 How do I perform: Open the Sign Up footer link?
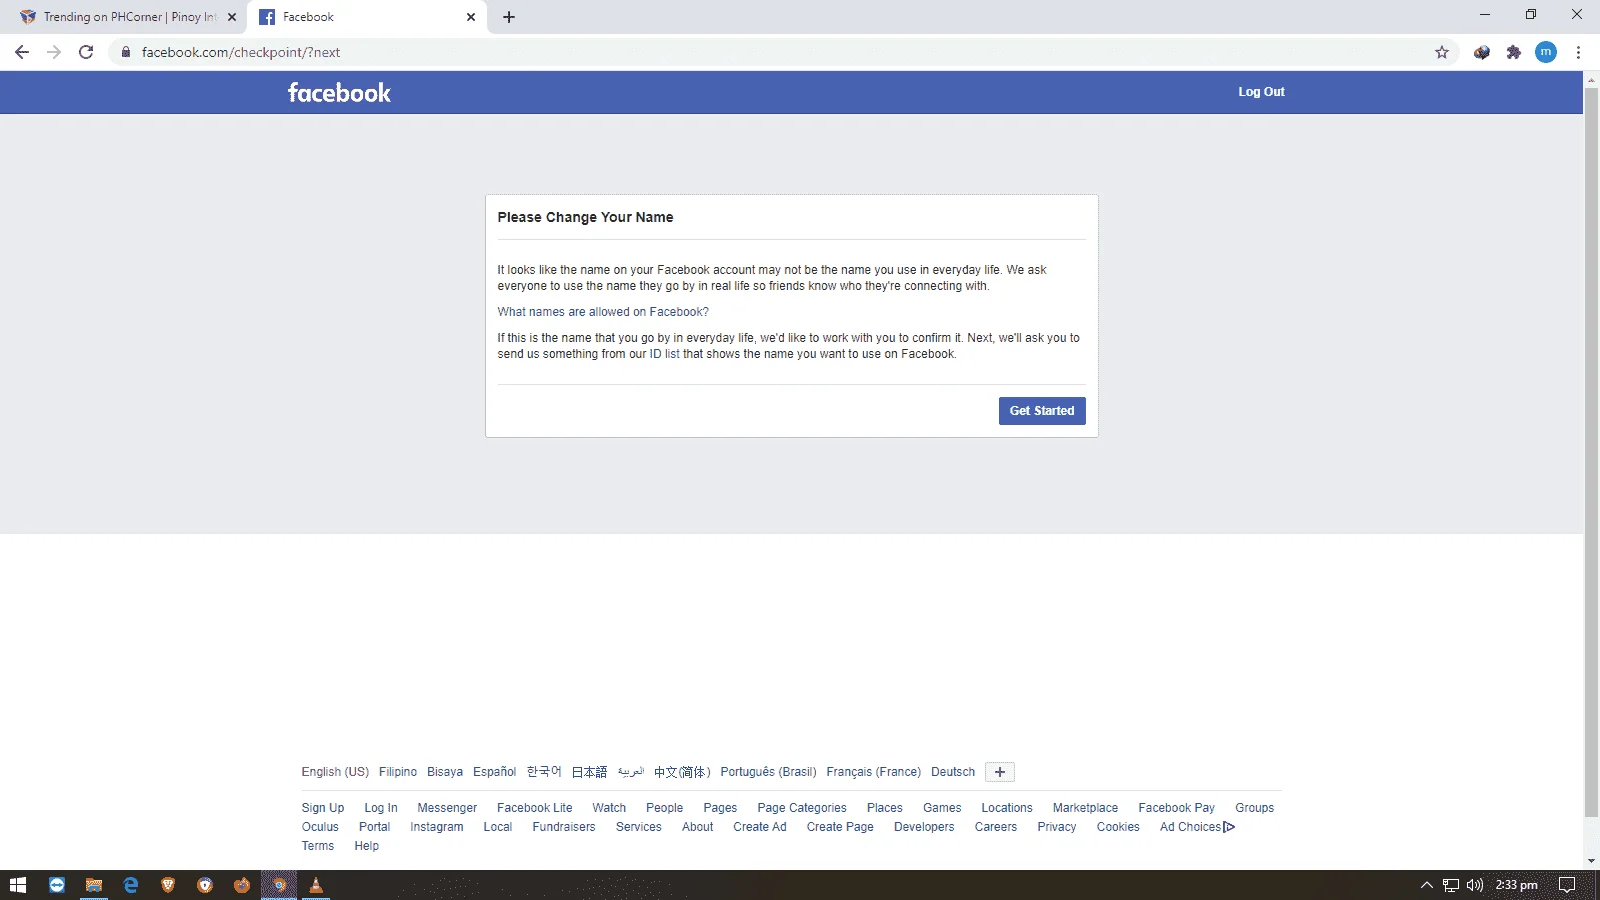click(x=323, y=808)
